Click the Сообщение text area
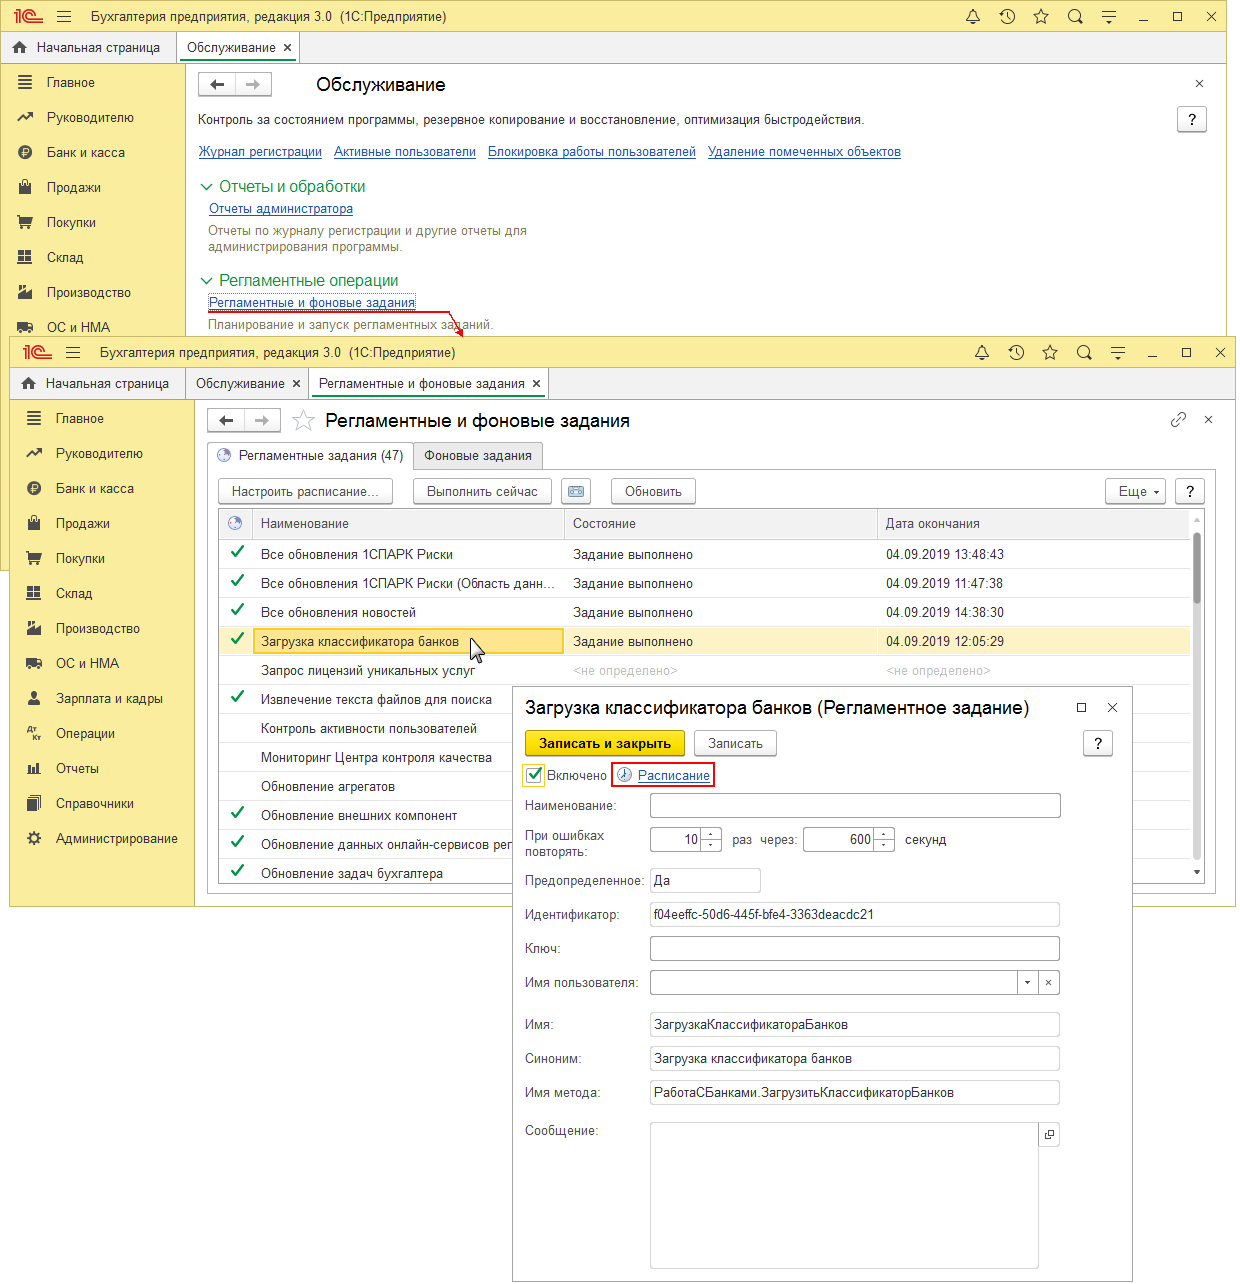 pos(844,1195)
